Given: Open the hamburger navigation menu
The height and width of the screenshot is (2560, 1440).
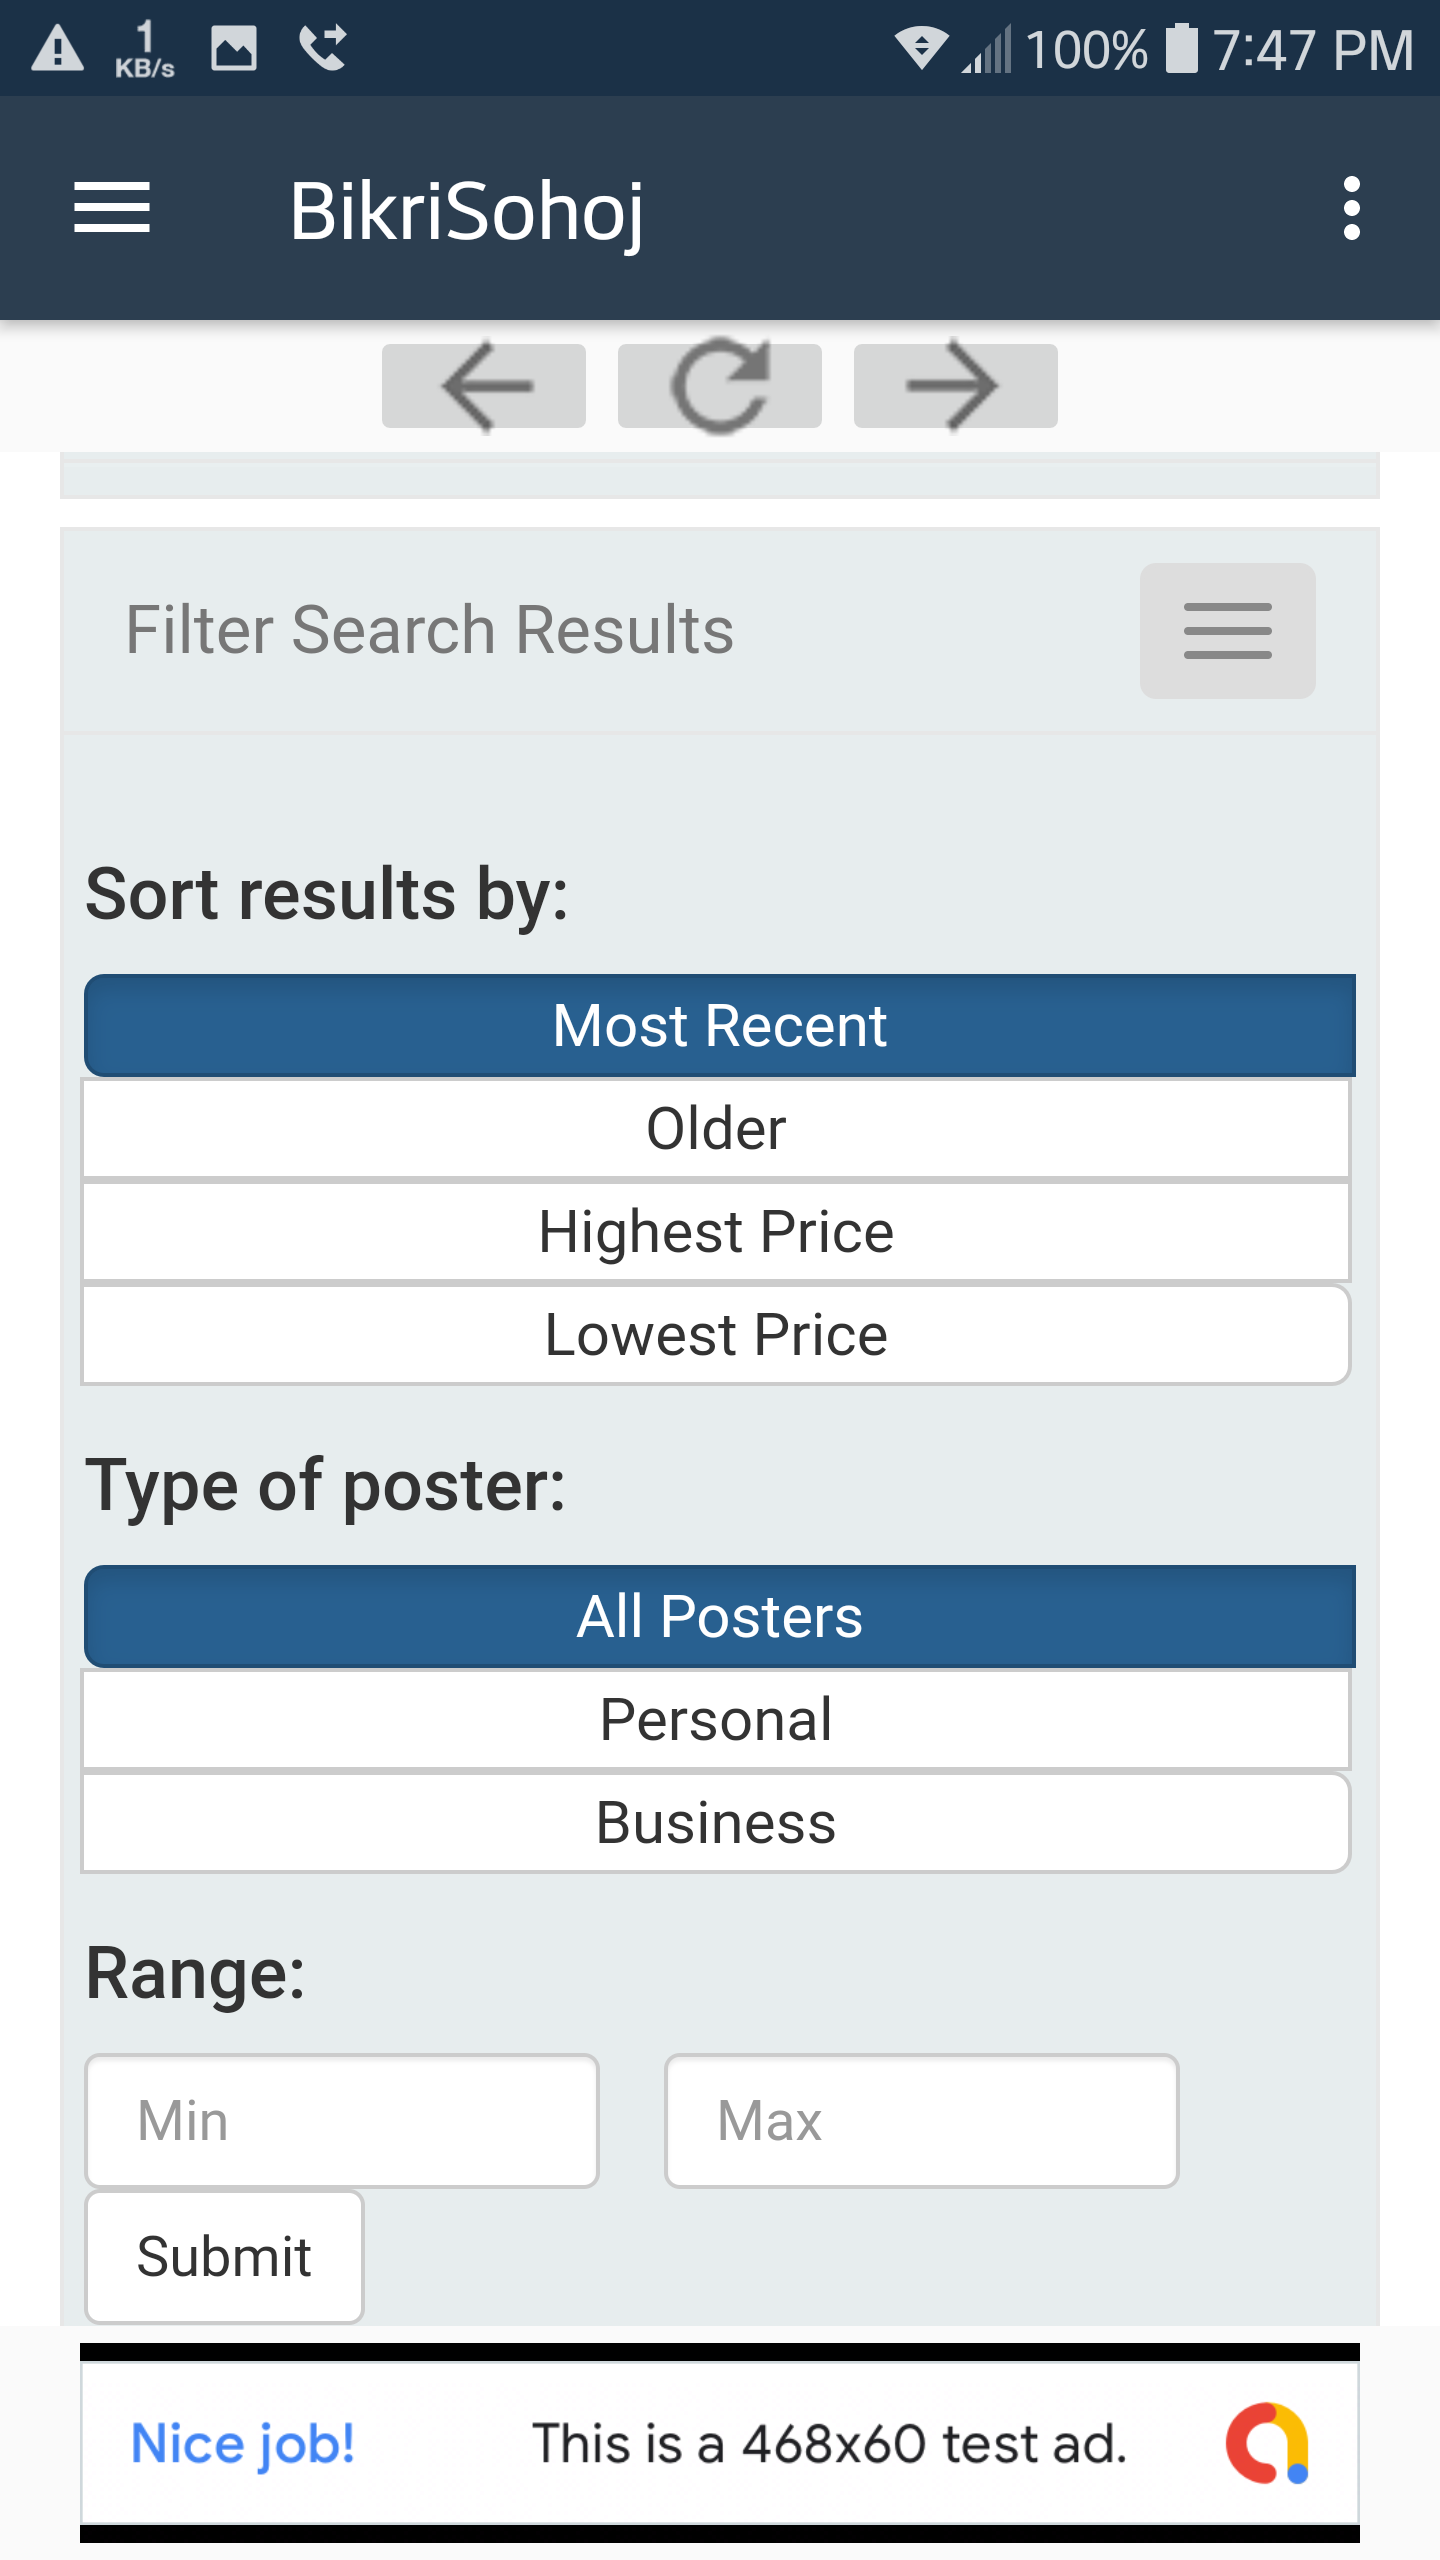Looking at the screenshot, I should (x=112, y=208).
